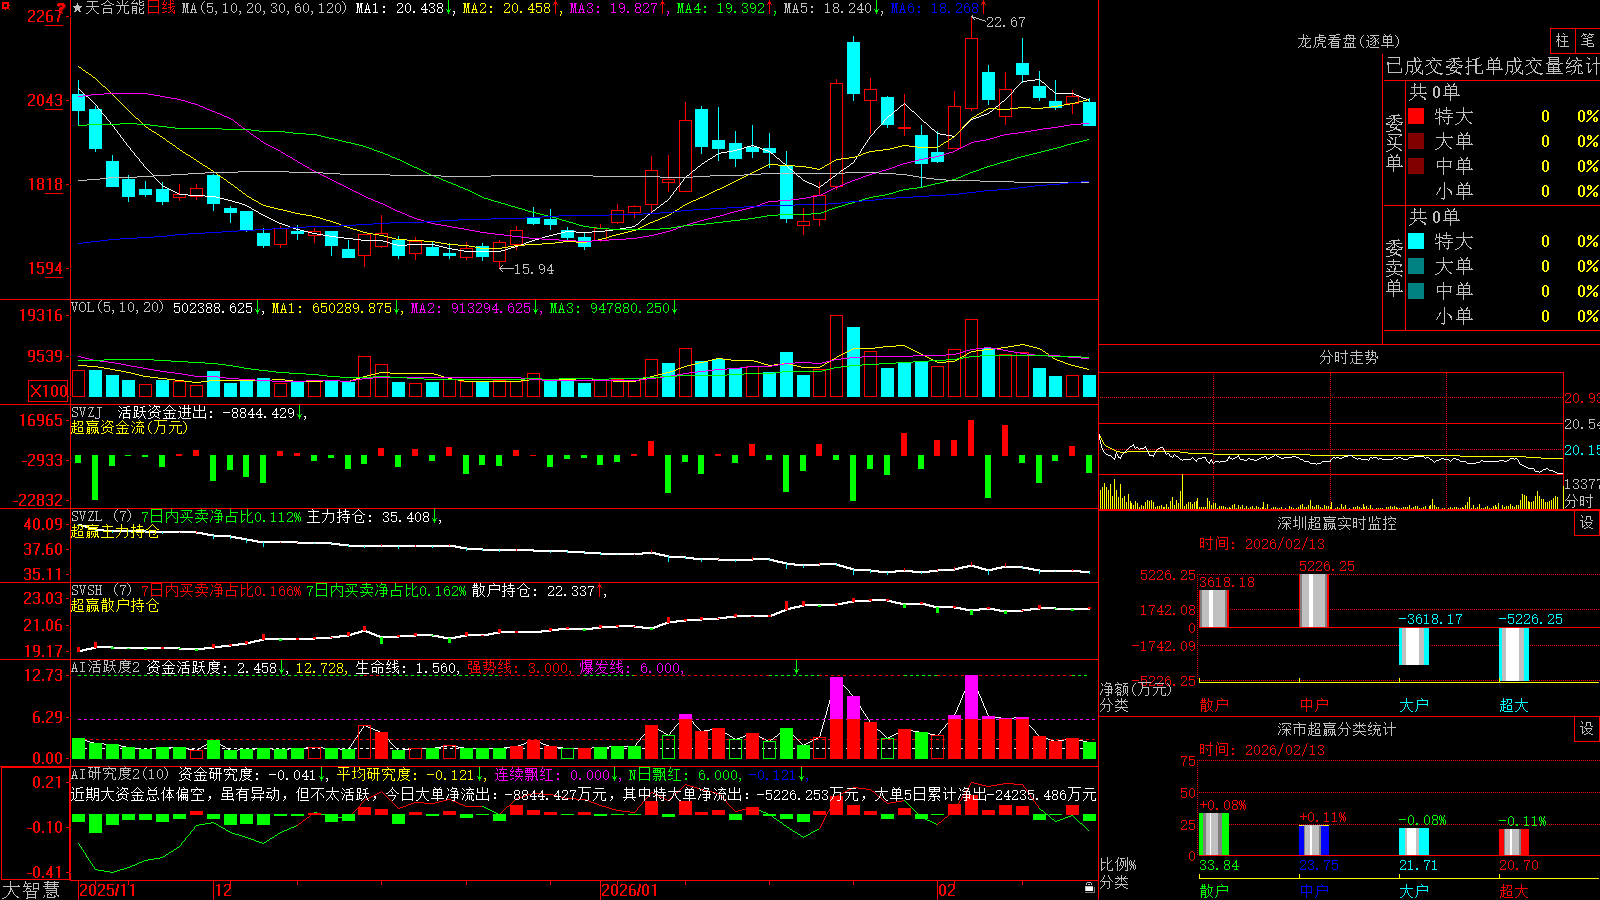Viewport: 1600px width, 900px height.
Task: Open 设 settings for 深市超赢分类统计
Action: [1587, 729]
